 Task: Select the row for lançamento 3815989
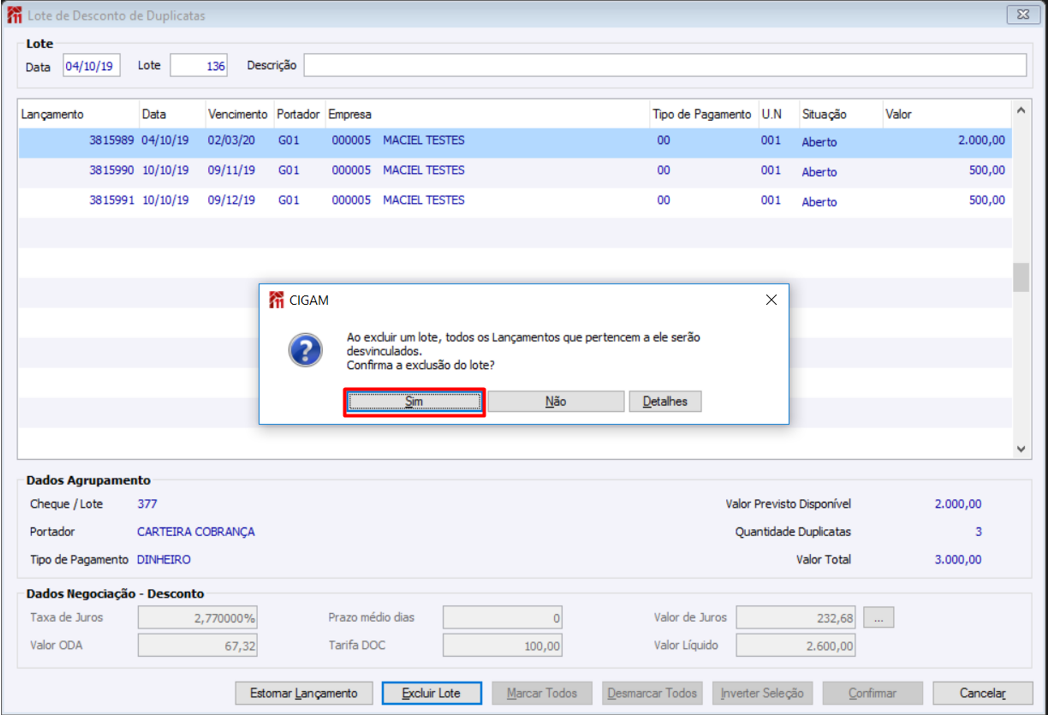[515, 141]
